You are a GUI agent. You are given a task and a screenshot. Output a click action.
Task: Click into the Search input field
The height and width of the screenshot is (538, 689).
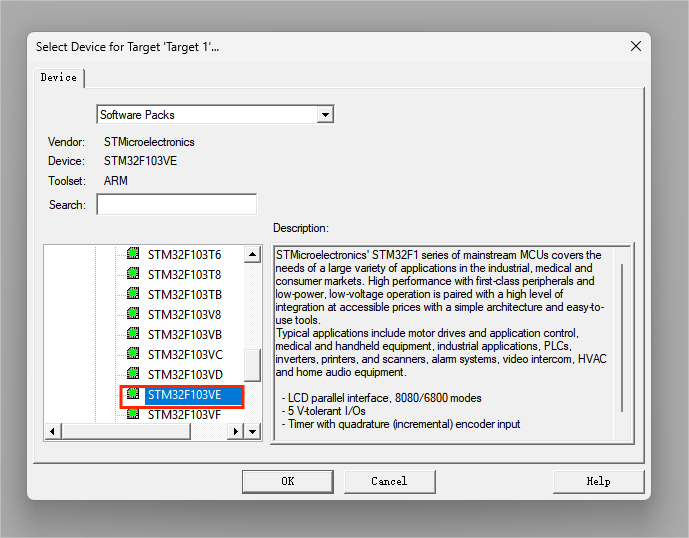click(176, 205)
